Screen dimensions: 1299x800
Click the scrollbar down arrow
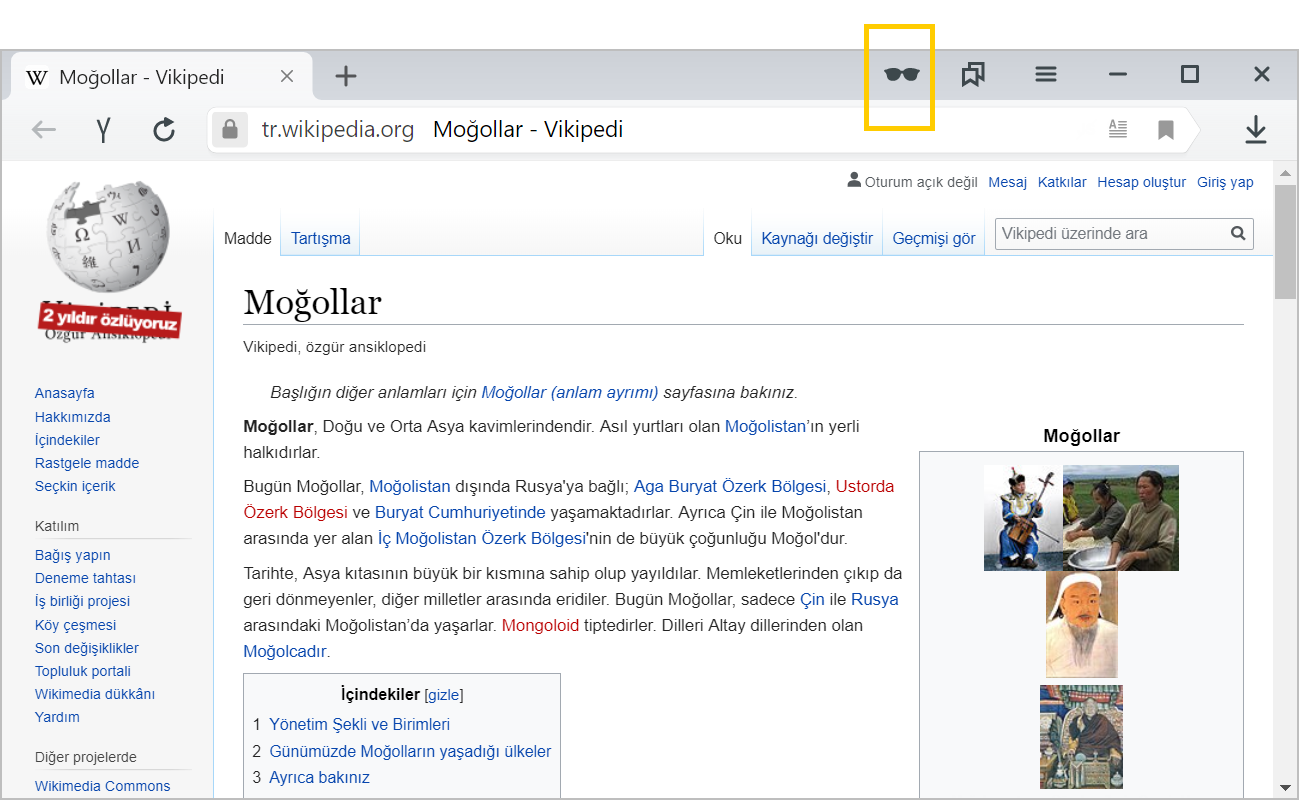coord(1285,787)
